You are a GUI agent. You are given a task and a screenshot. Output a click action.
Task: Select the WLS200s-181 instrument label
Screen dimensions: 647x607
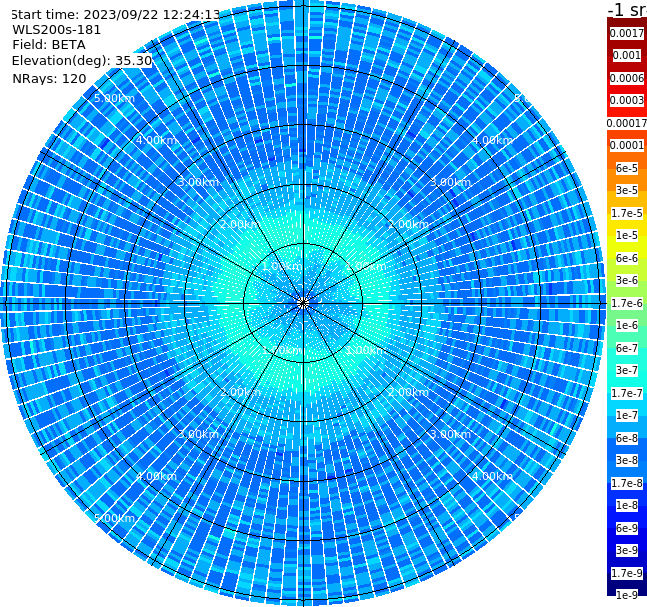click(57, 30)
